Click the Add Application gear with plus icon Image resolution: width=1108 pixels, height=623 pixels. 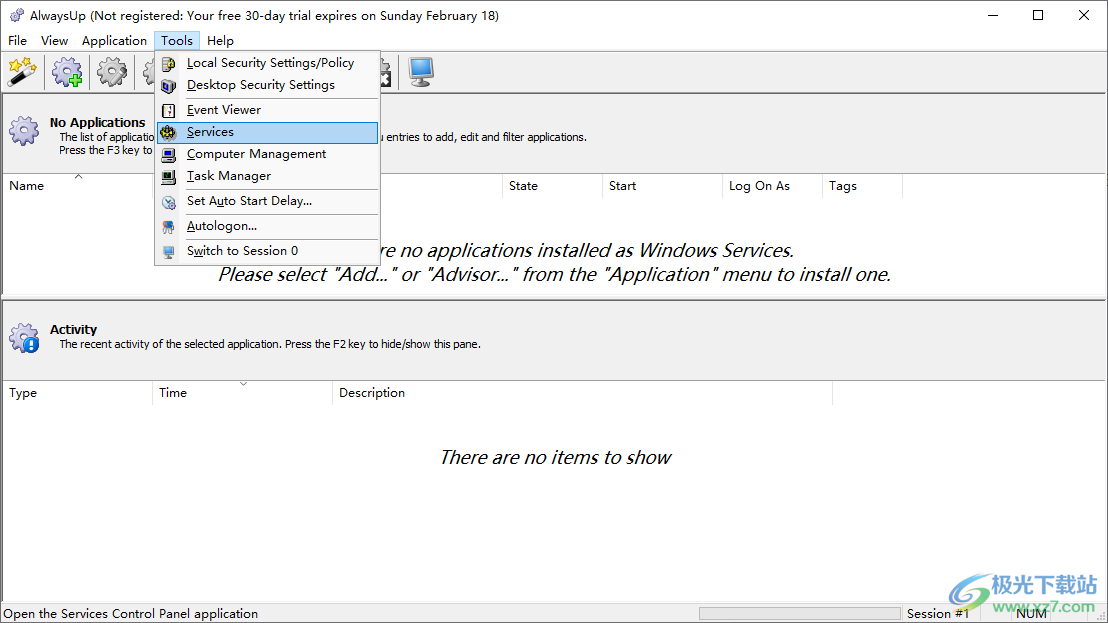click(68, 72)
